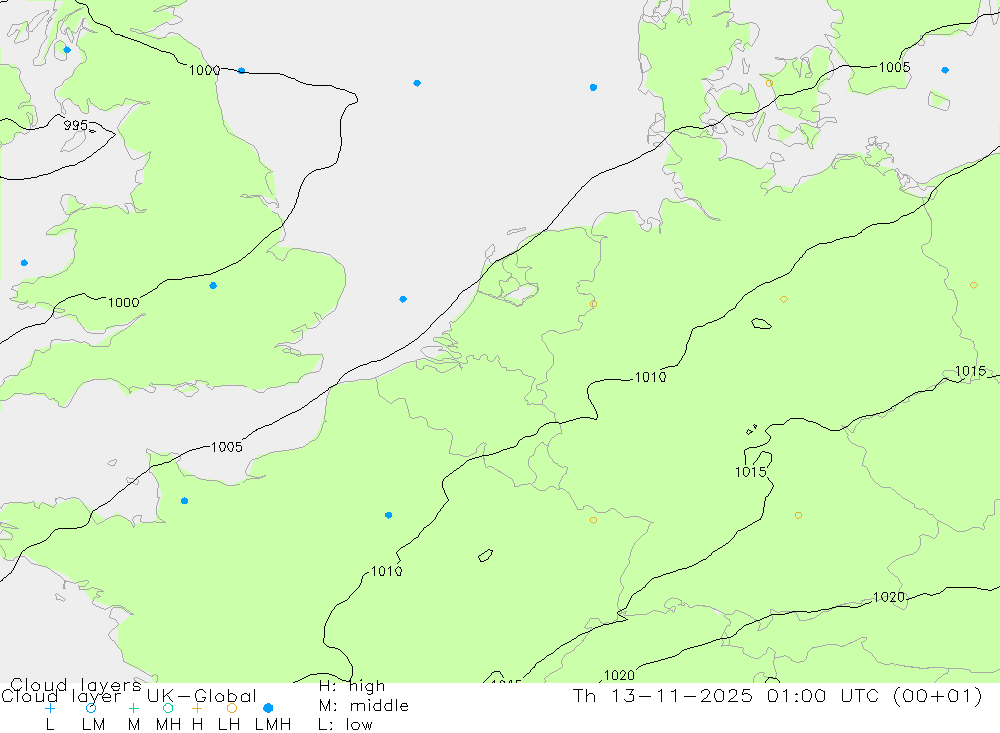
Task: Select blue marker beside northern England 1000 label
Action: (241, 71)
